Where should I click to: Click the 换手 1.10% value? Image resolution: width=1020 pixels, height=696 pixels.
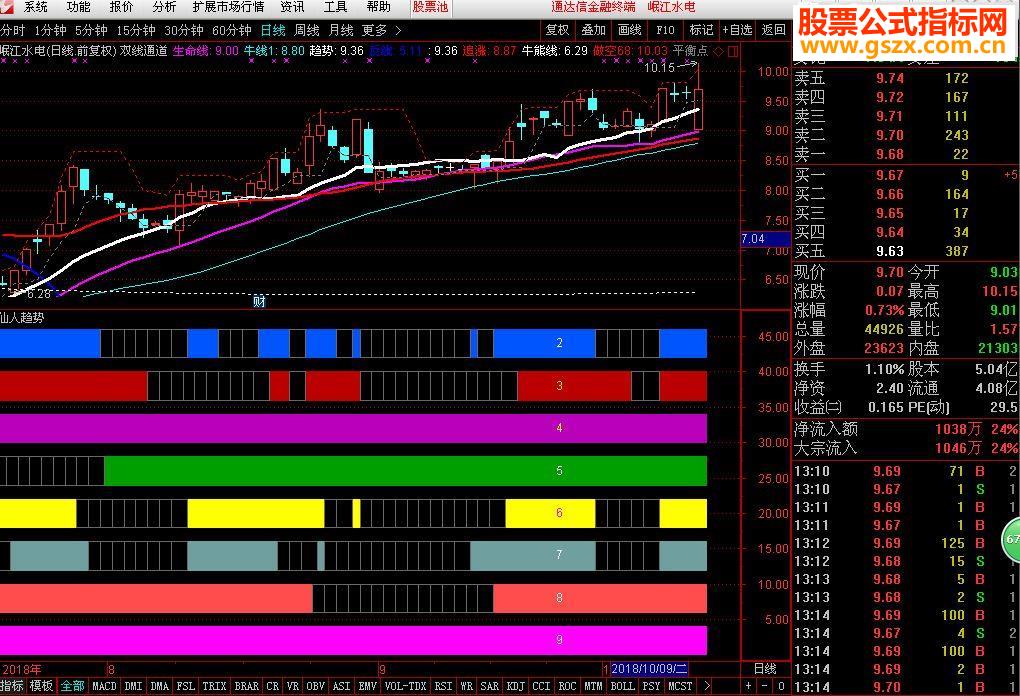pos(884,369)
